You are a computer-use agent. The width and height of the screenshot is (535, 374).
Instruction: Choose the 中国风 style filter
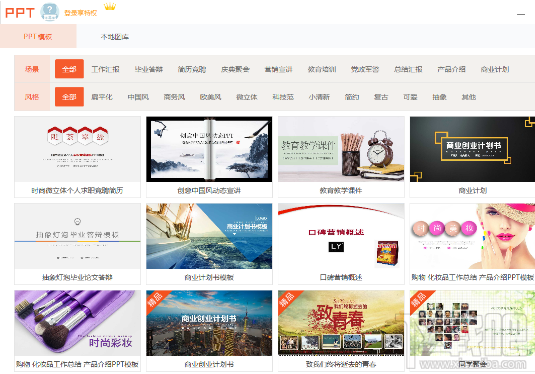(138, 97)
